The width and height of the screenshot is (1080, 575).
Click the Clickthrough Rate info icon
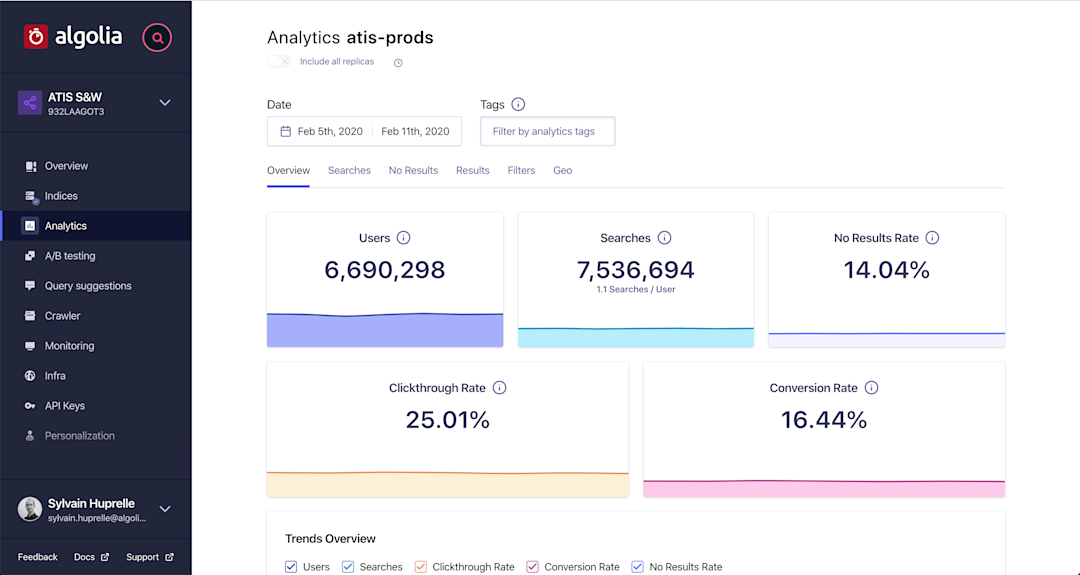[499, 388]
